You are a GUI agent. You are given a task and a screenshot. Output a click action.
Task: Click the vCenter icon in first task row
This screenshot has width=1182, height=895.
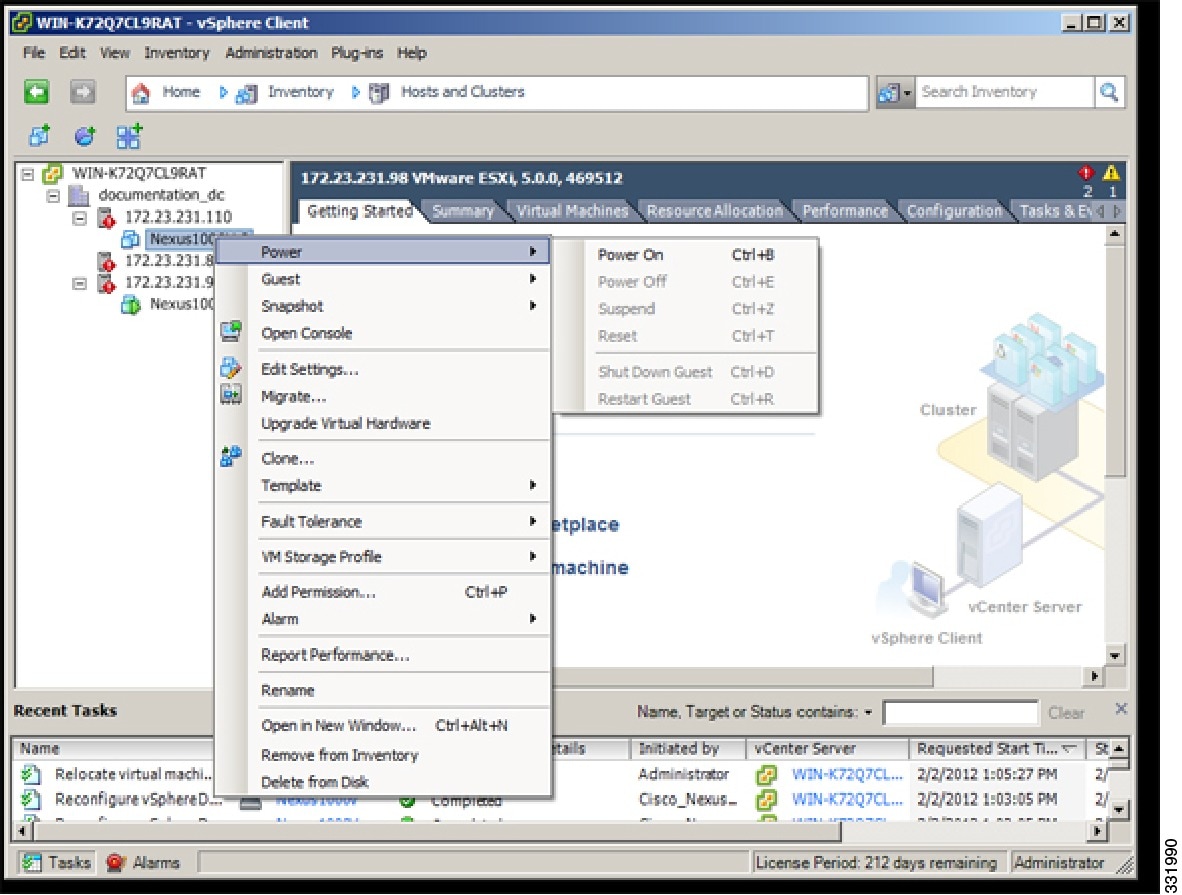767,774
